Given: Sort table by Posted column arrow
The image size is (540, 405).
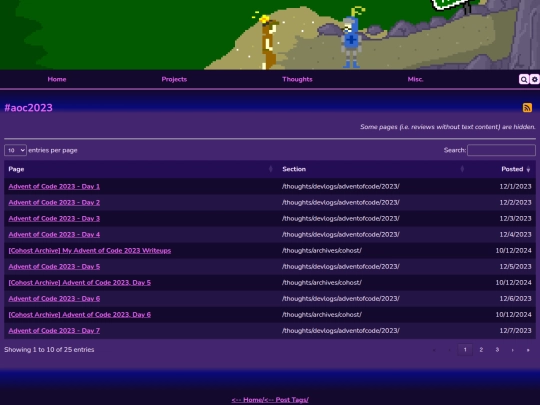Looking at the screenshot, I should [x=528, y=169].
